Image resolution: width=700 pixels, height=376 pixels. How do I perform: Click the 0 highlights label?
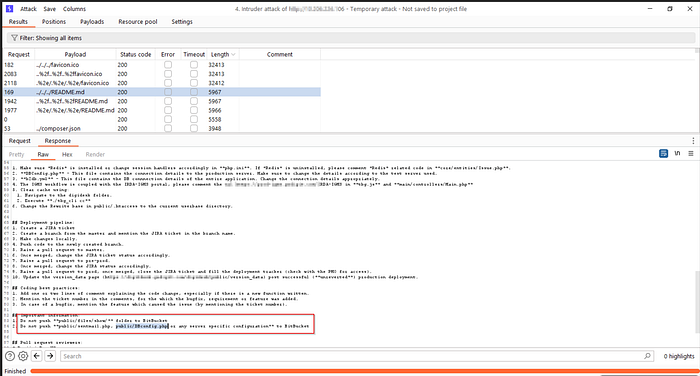[x=679, y=356]
